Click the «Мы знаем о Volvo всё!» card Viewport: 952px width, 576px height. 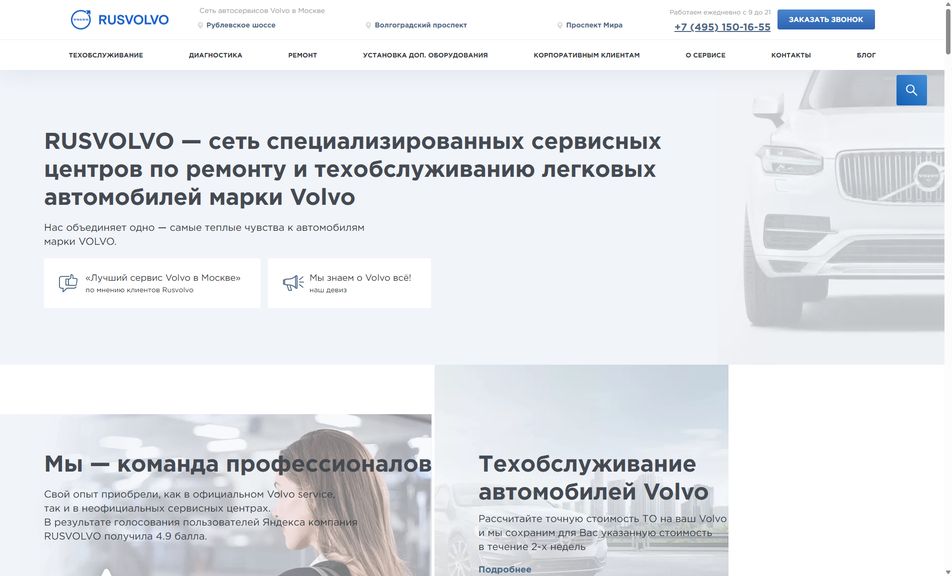click(x=349, y=283)
